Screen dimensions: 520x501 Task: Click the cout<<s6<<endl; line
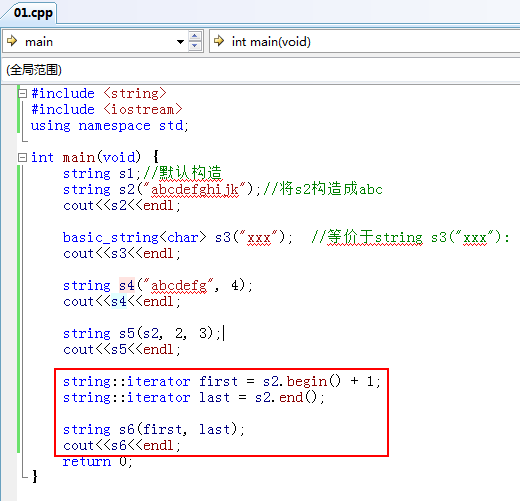coord(122,446)
